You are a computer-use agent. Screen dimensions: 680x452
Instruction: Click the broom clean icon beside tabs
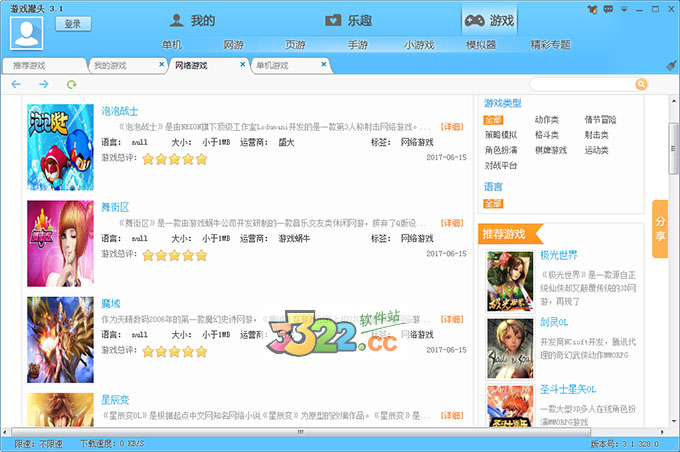[x=671, y=66]
